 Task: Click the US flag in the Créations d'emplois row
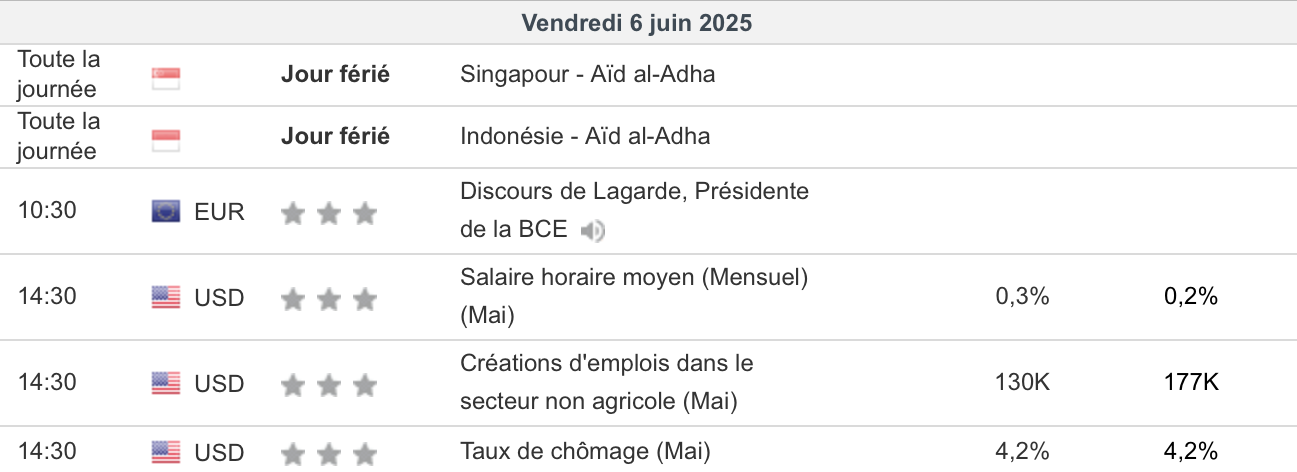pyautogui.click(x=166, y=383)
